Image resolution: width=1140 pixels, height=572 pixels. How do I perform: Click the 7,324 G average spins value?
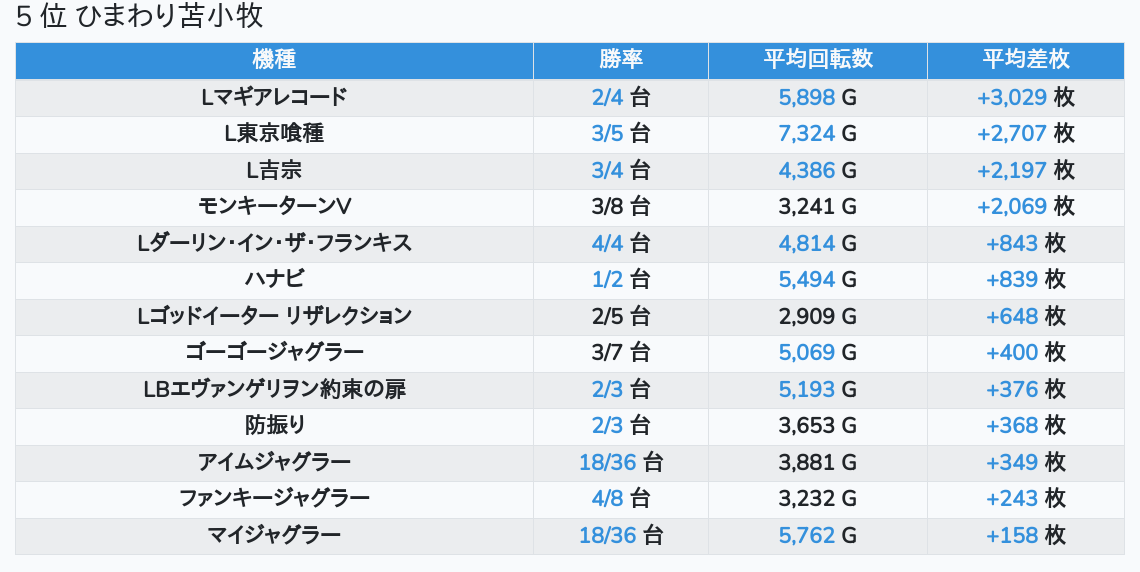pos(818,134)
